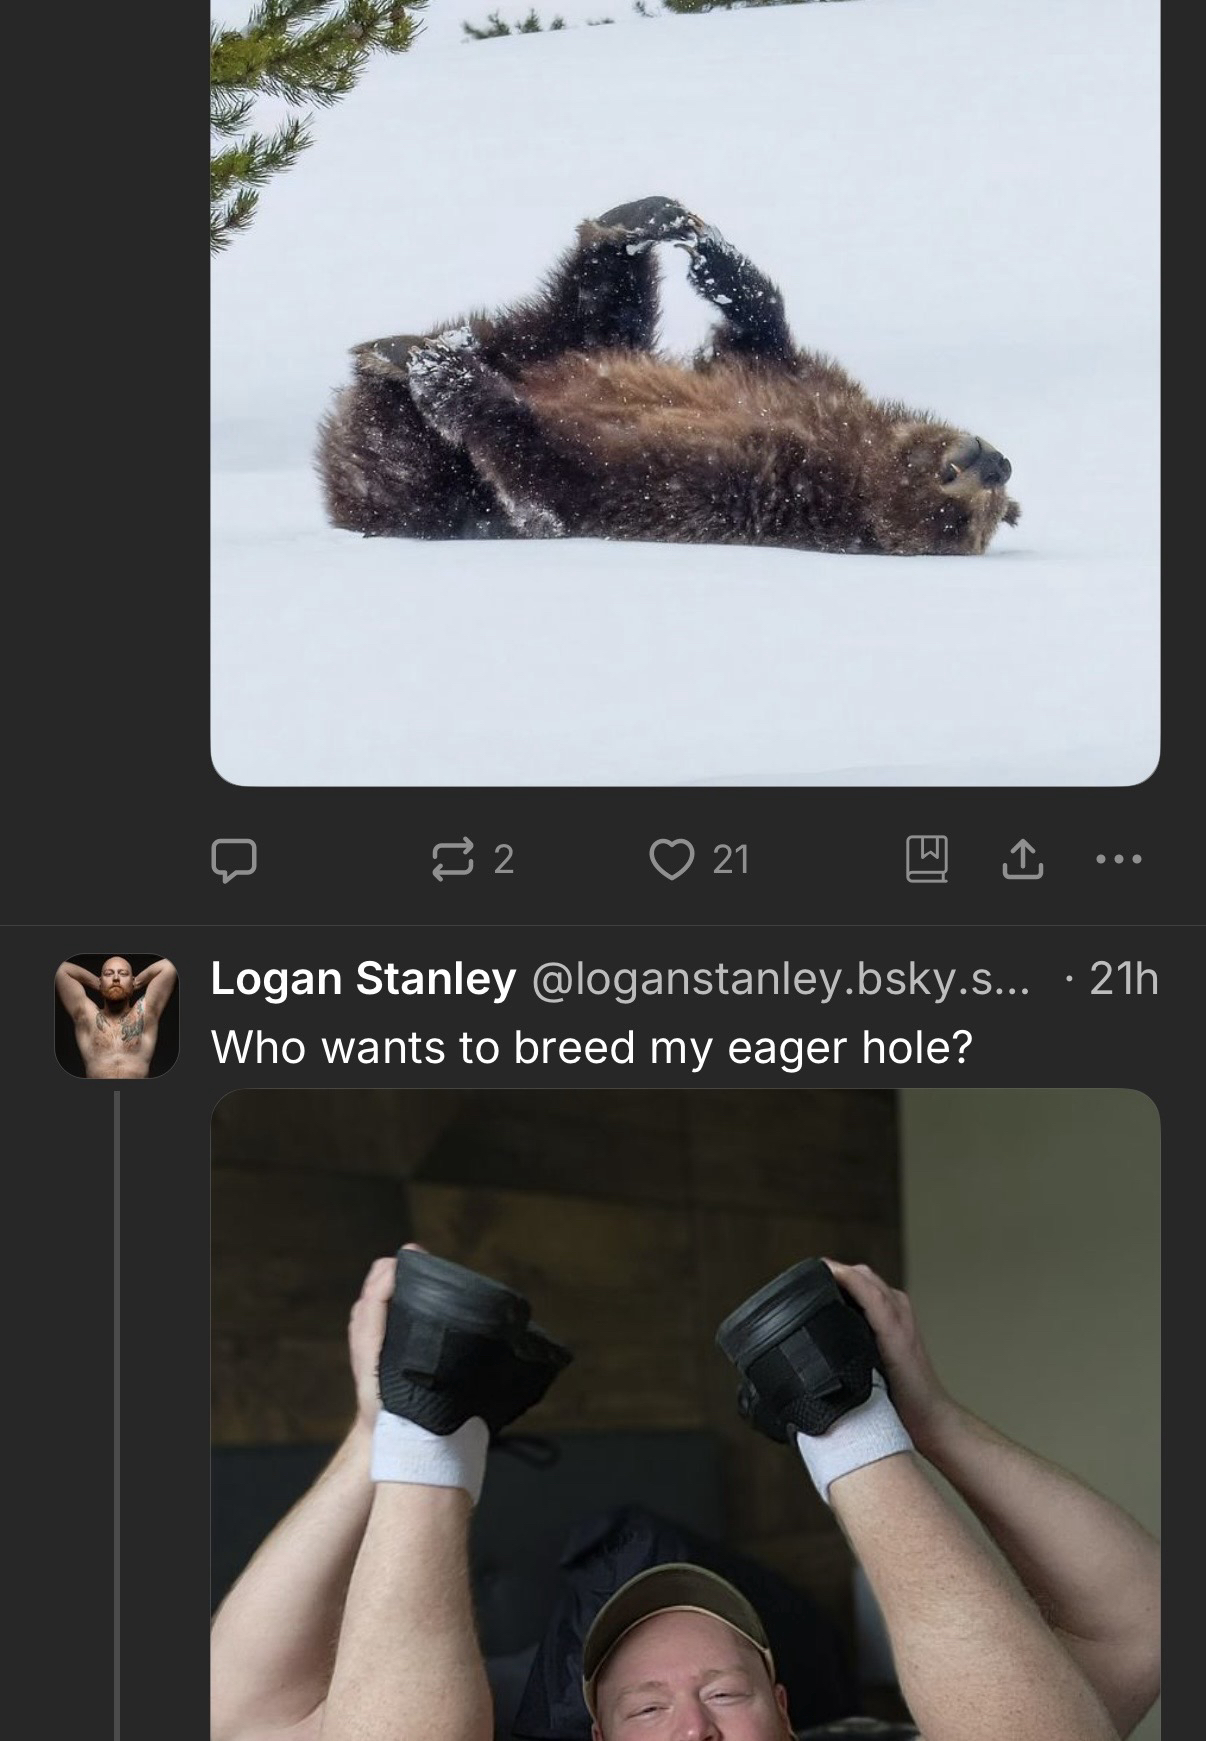Open the post text beginning "Who wants"
Viewport: 1206px width, 1741px height.
(x=591, y=1047)
